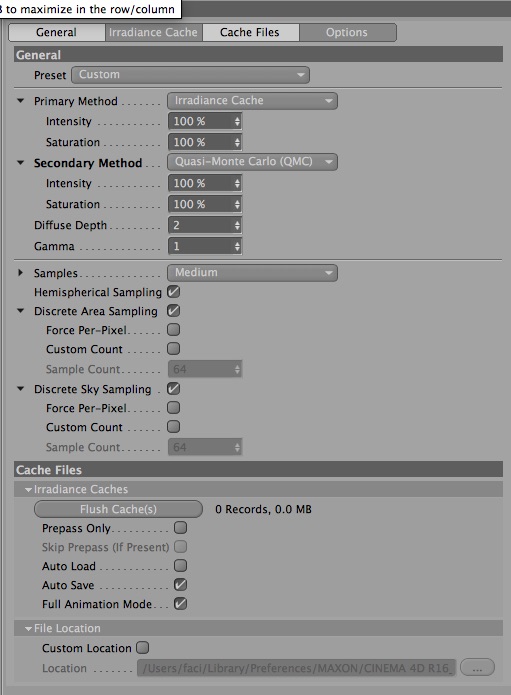This screenshot has height=695, width=511.
Task: Switch to the Irradiance Cache tab
Action: click(x=153, y=32)
